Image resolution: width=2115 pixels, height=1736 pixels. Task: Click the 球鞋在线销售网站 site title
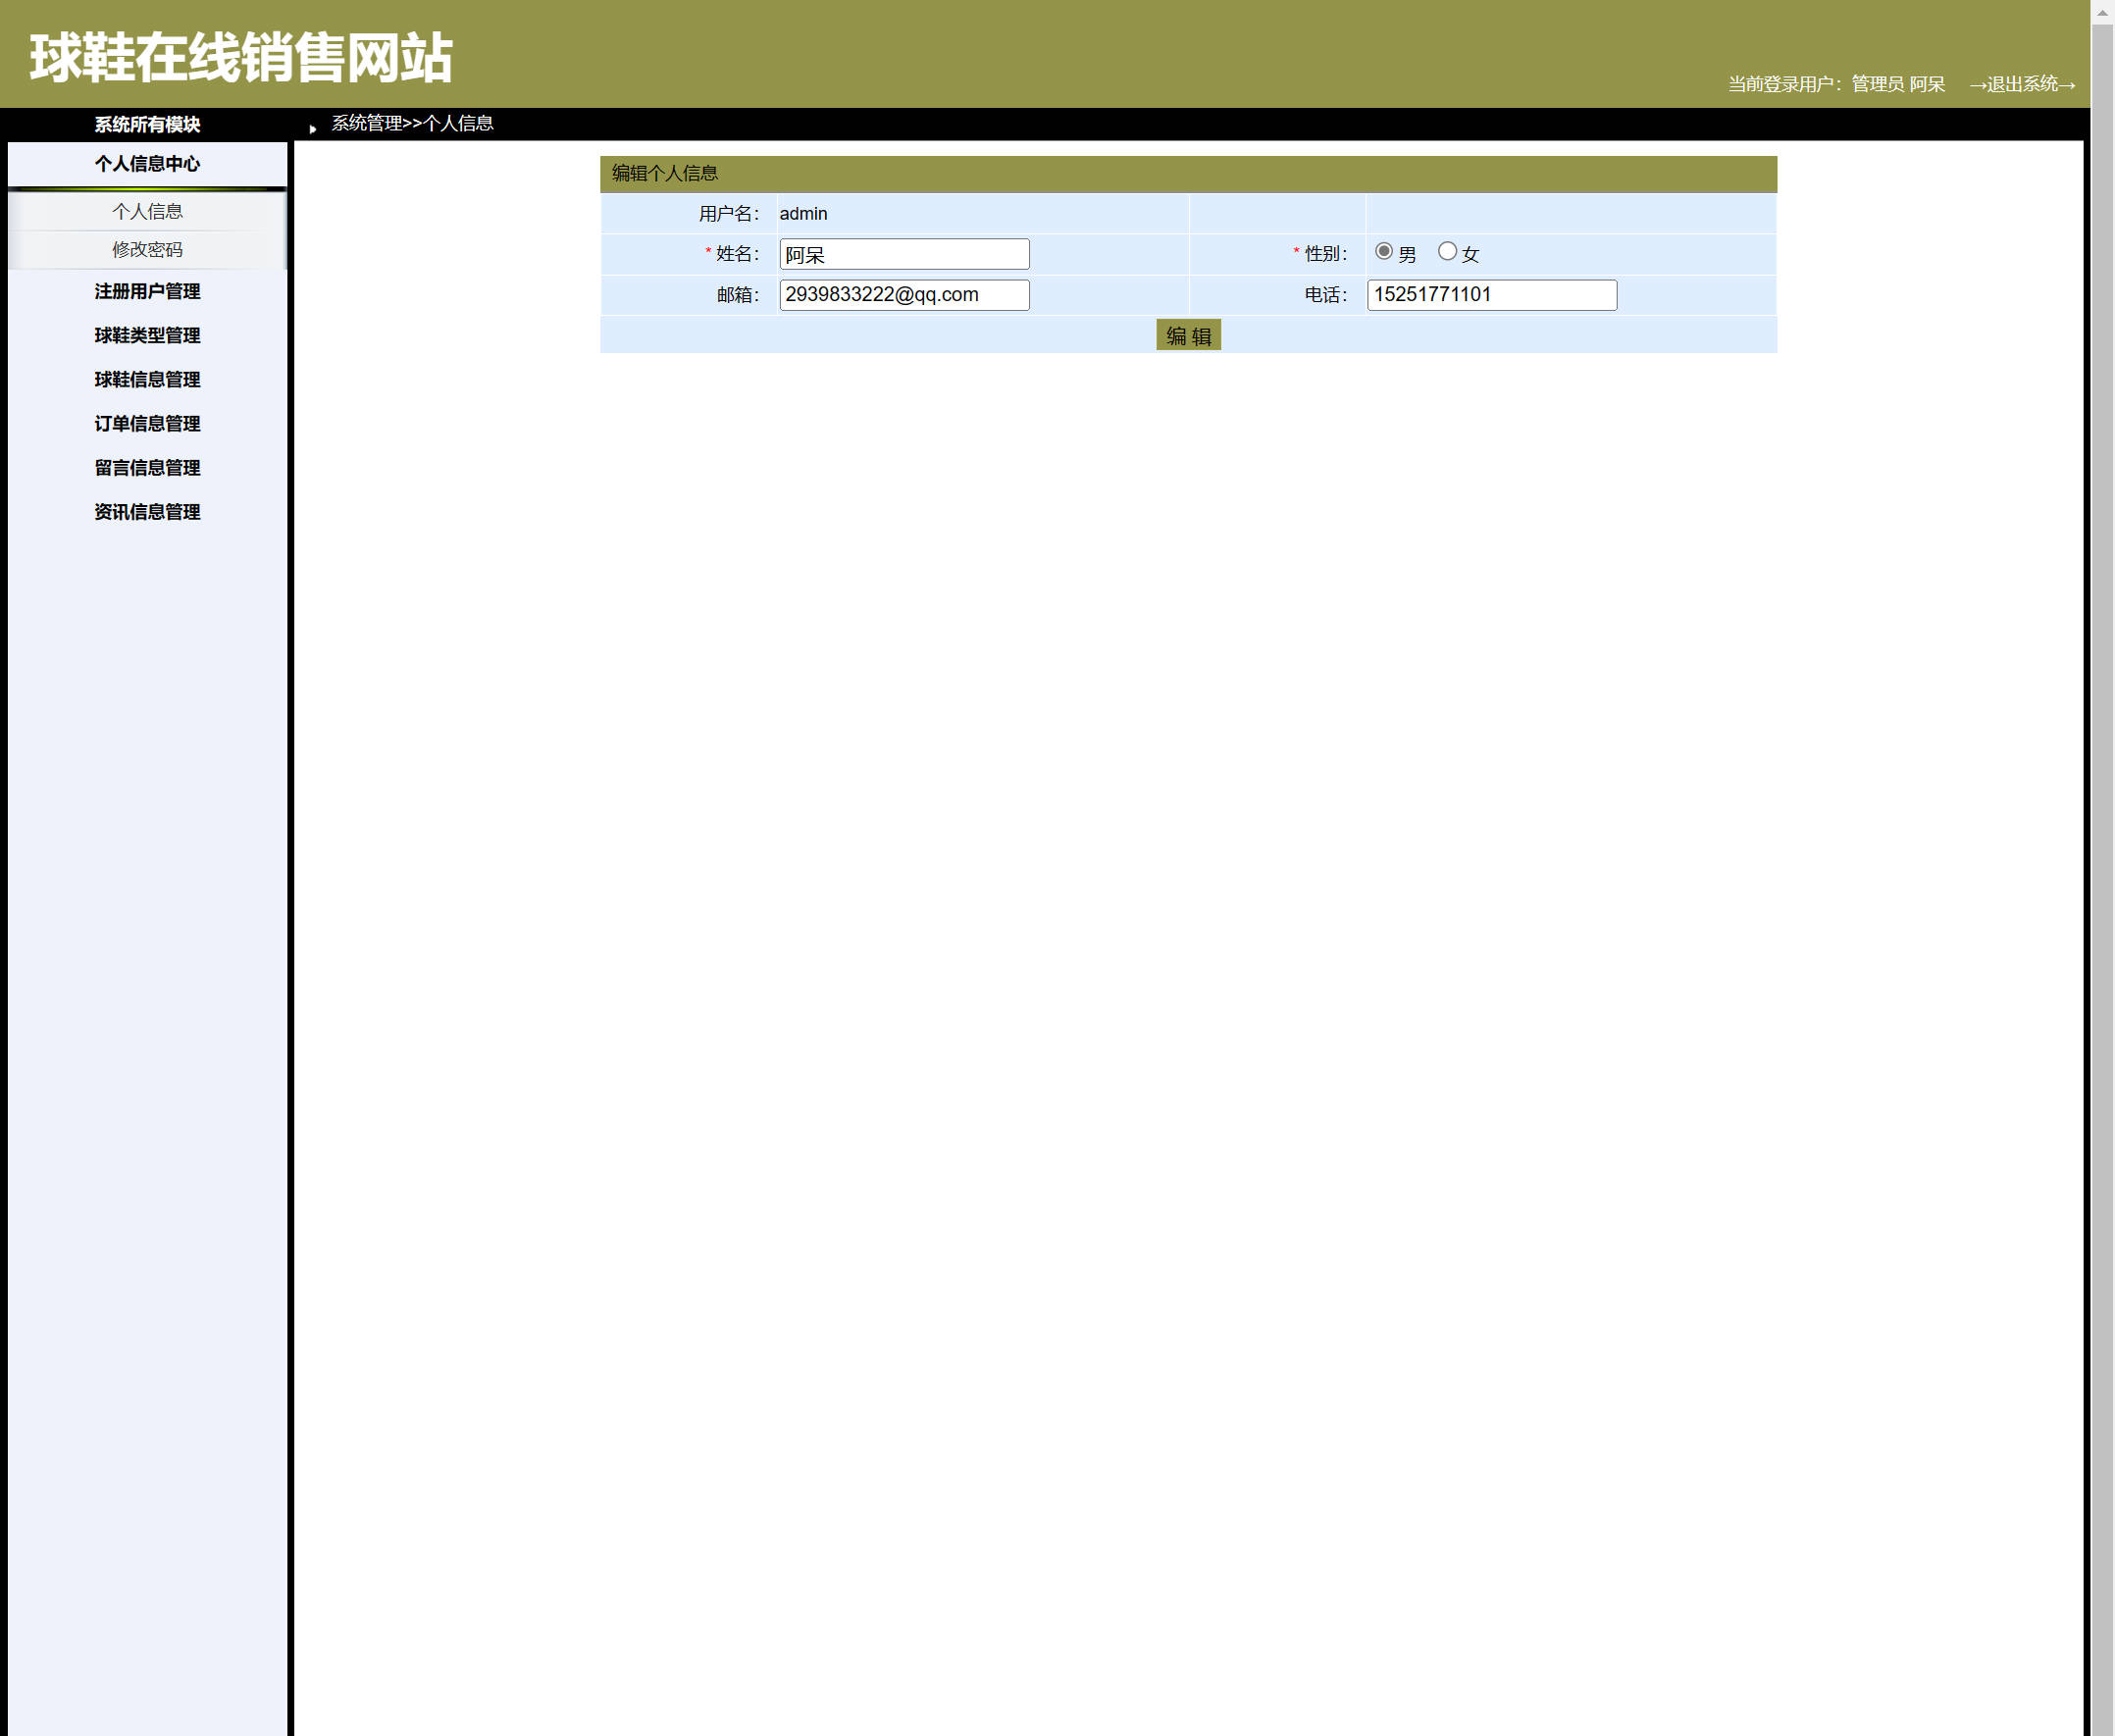pyautogui.click(x=241, y=57)
